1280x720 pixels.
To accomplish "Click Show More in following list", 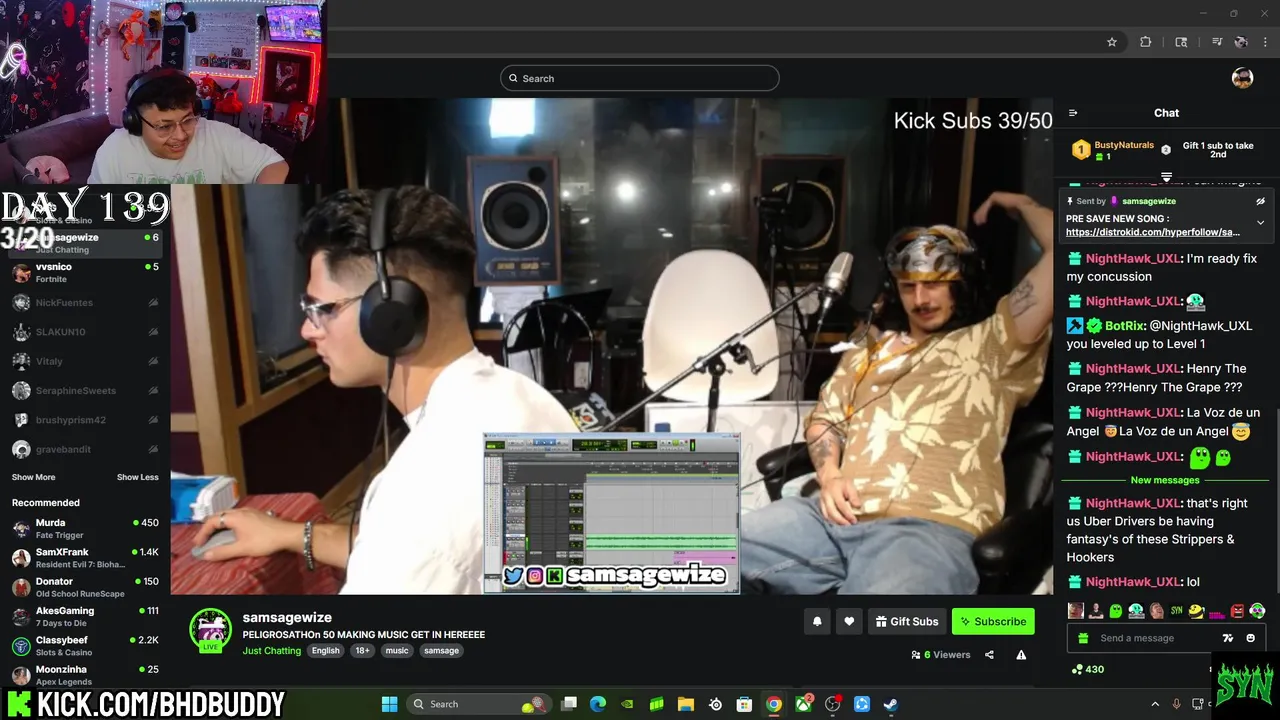I will (33, 477).
